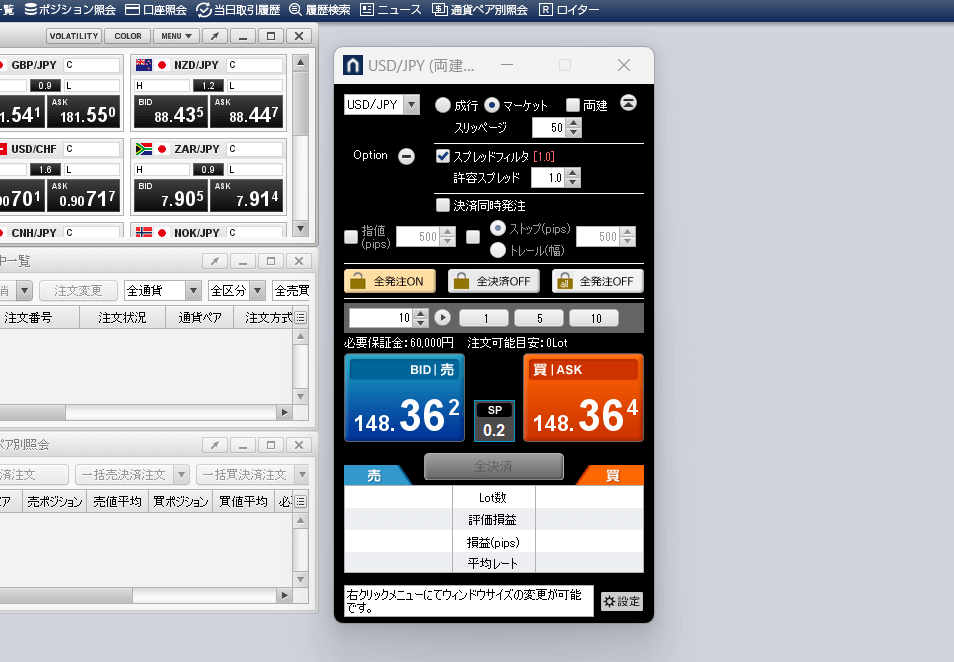Click the blue BID 売 sell price button
The height and width of the screenshot is (662, 954).
click(x=404, y=398)
